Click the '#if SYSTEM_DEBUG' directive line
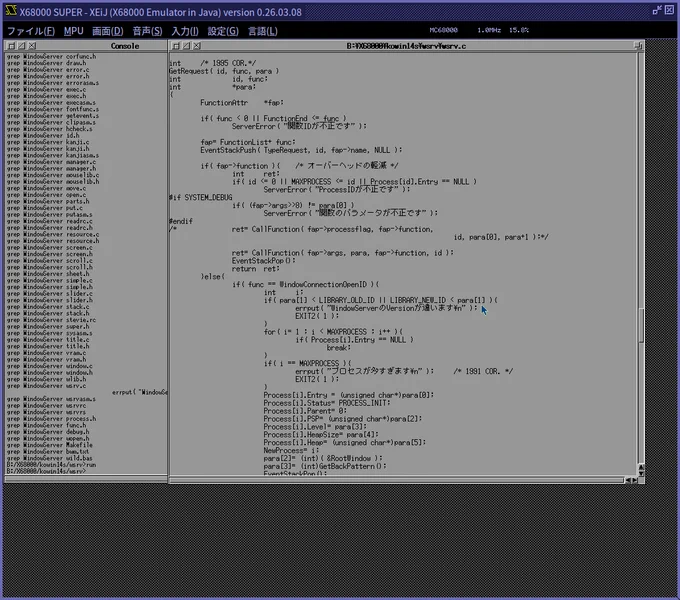Image resolution: width=680 pixels, height=600 pixels. [x=200, y=198]
